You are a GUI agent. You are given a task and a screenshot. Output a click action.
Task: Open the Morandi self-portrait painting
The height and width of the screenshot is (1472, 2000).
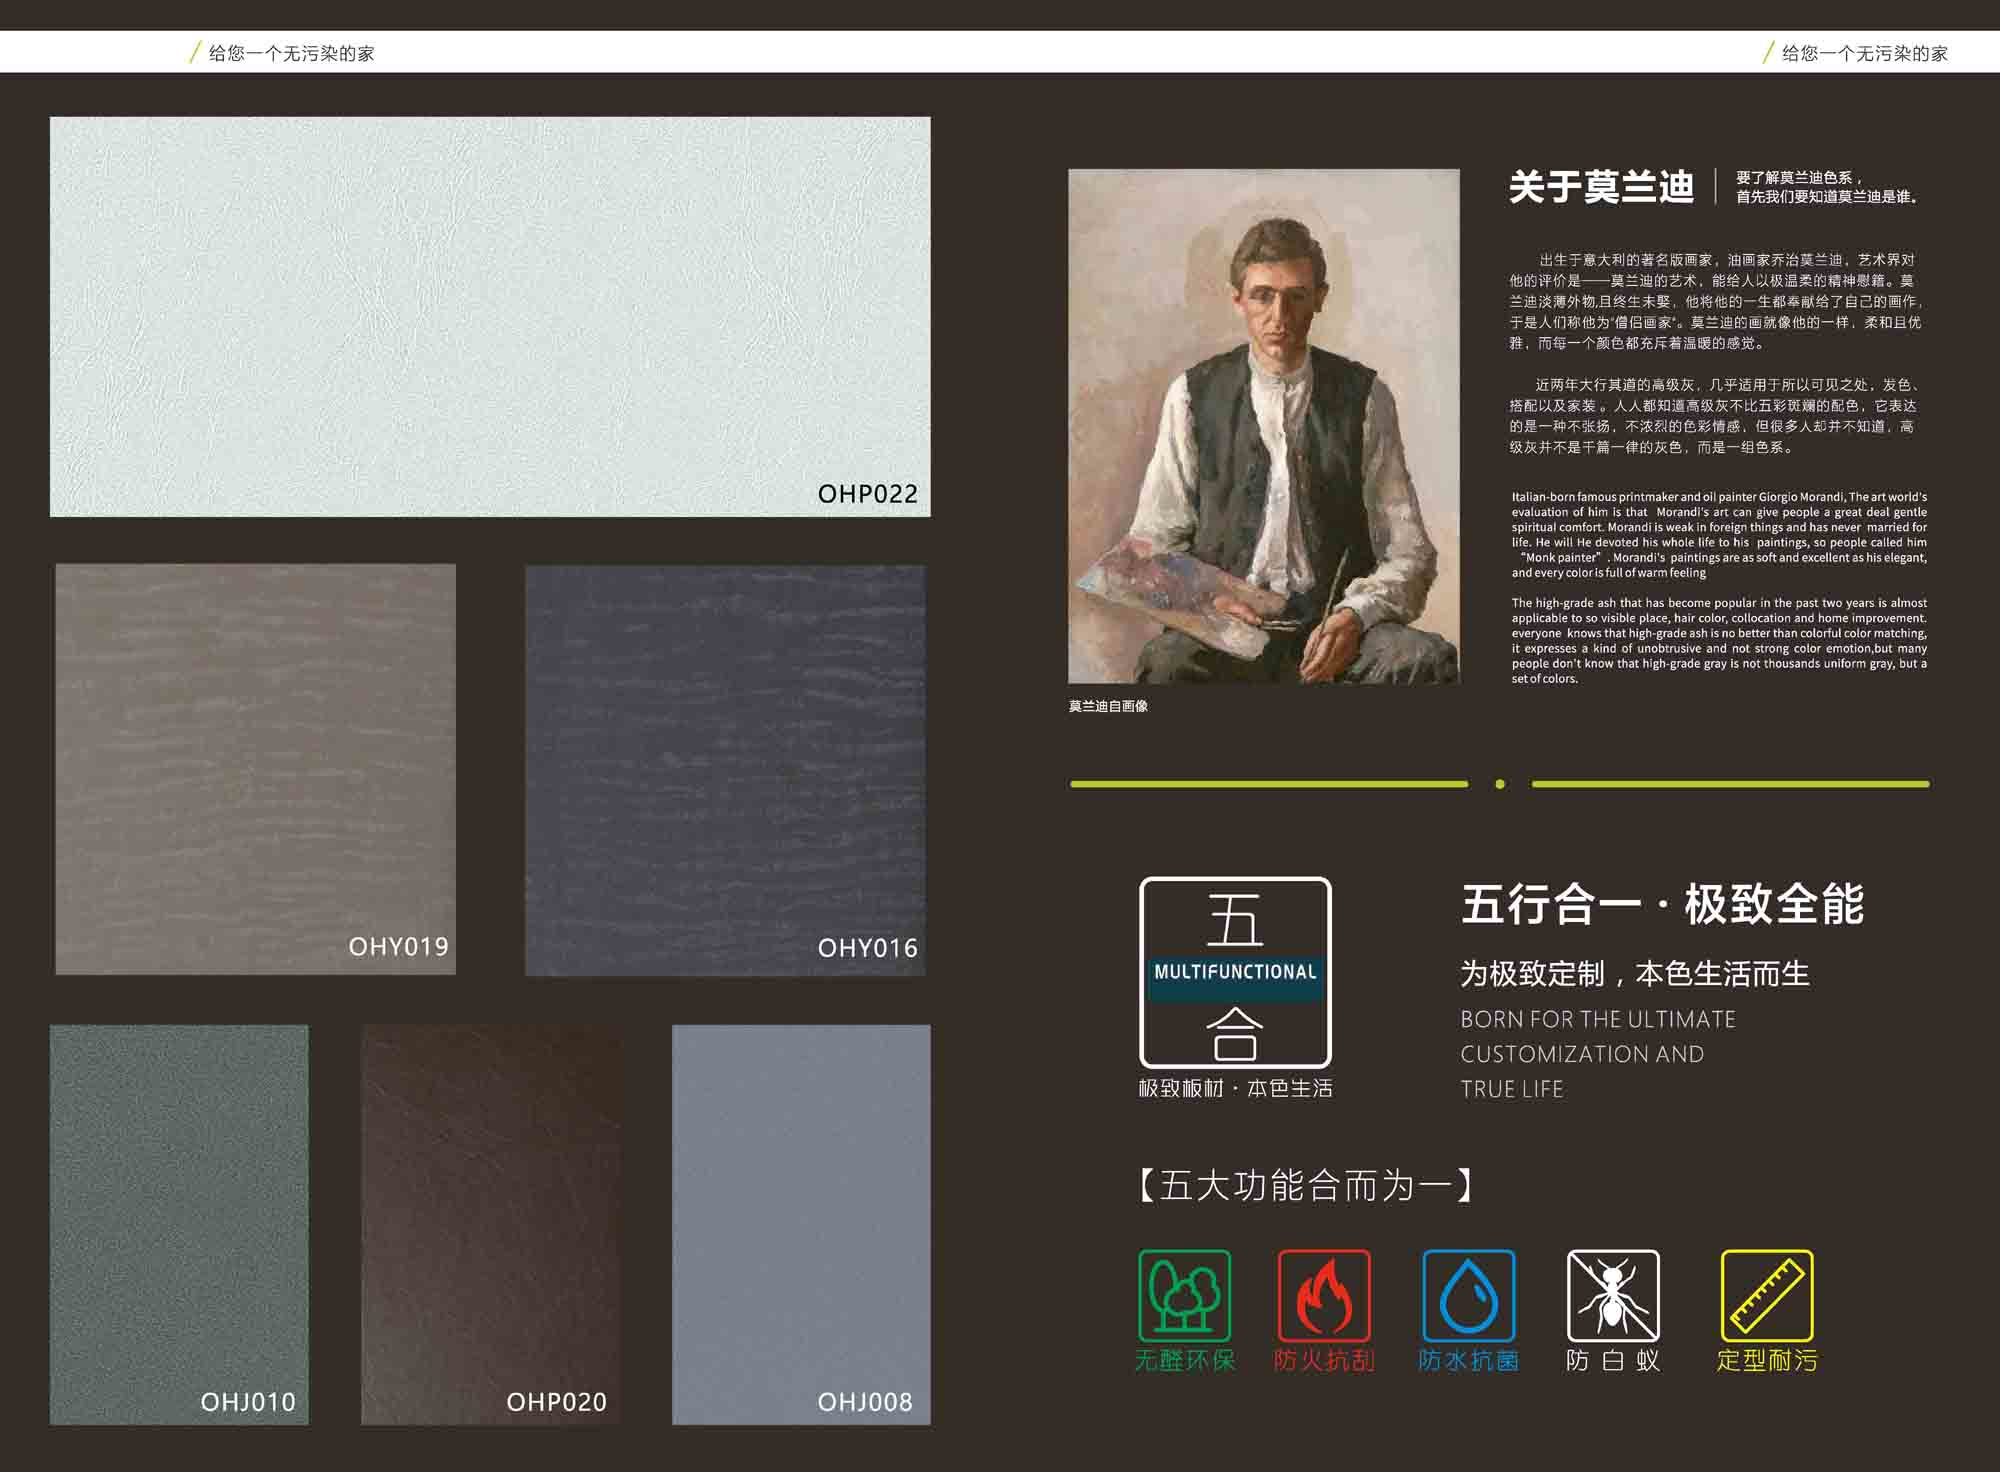(1264, 426)
